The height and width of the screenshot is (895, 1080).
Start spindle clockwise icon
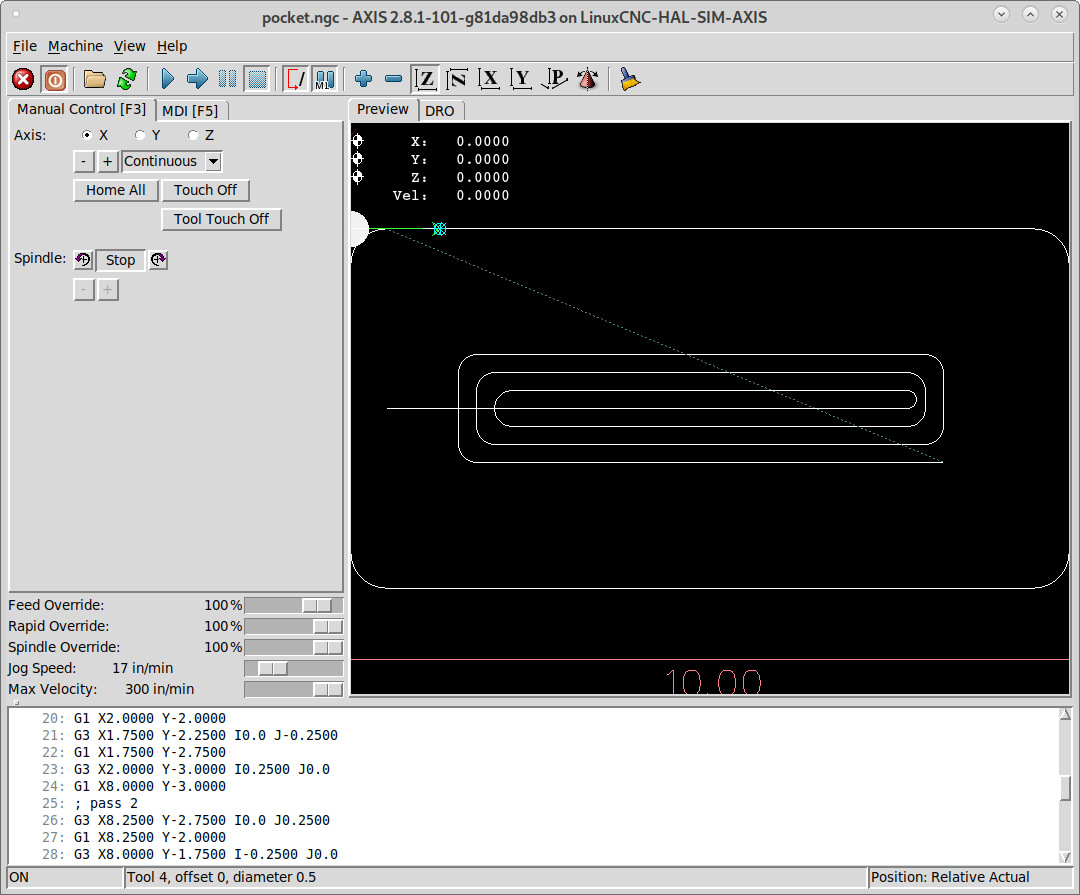158,260
